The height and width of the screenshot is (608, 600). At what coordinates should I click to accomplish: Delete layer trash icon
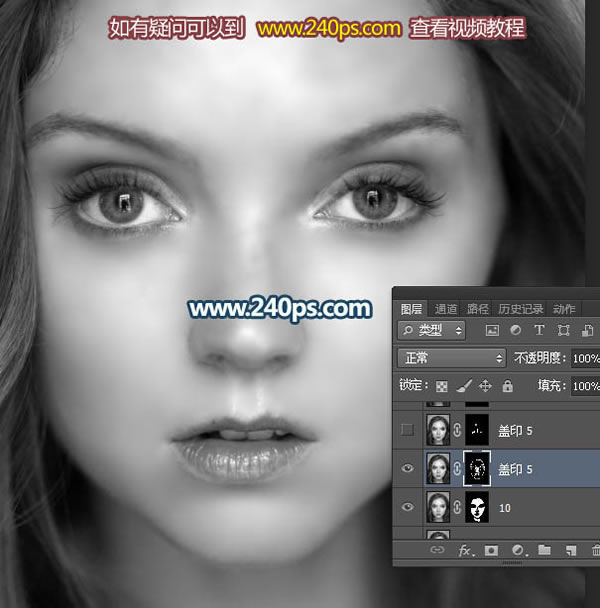pyautogui.click(x=595, y=550)
